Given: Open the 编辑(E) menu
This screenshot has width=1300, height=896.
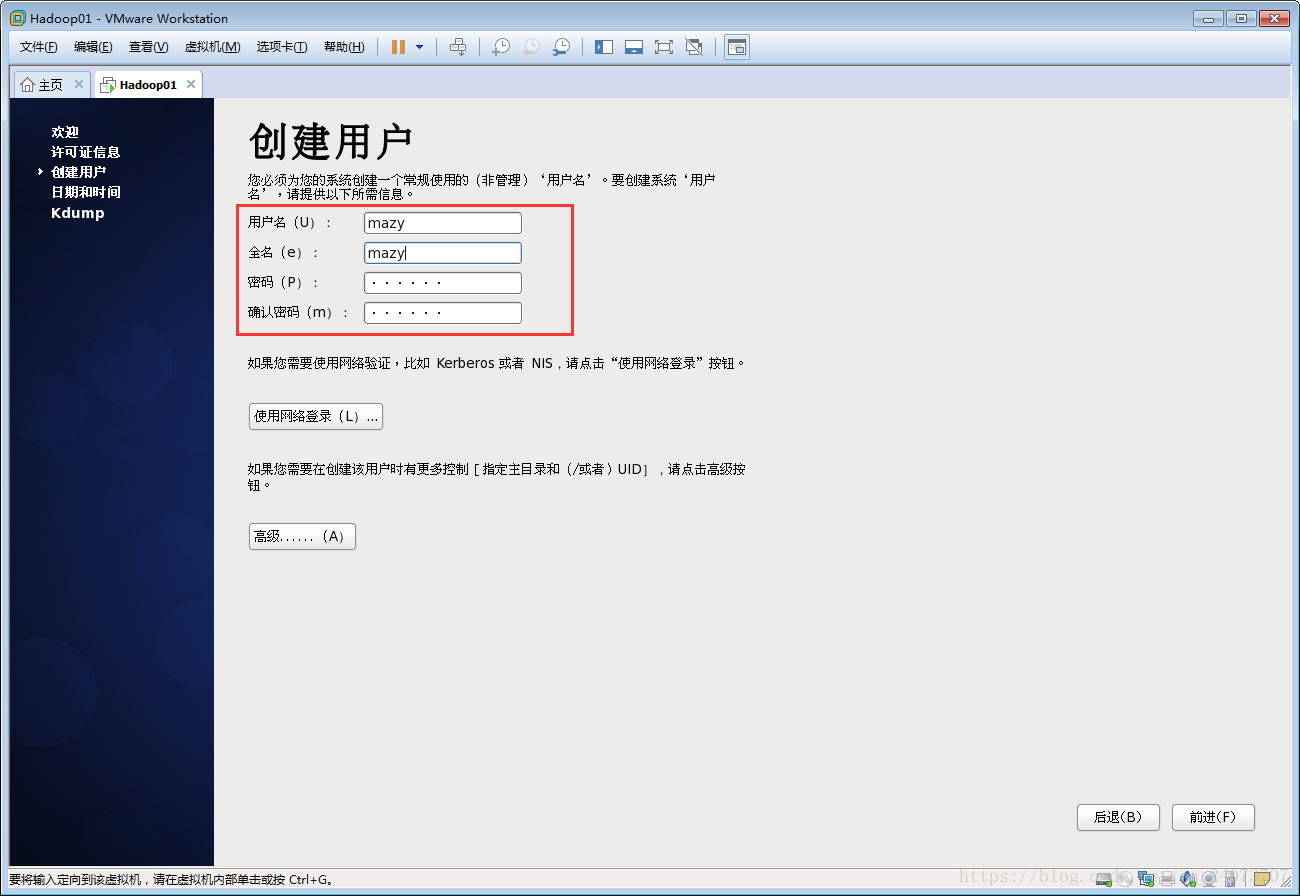Looking at the screenshot, I should (x=93, y=47).
